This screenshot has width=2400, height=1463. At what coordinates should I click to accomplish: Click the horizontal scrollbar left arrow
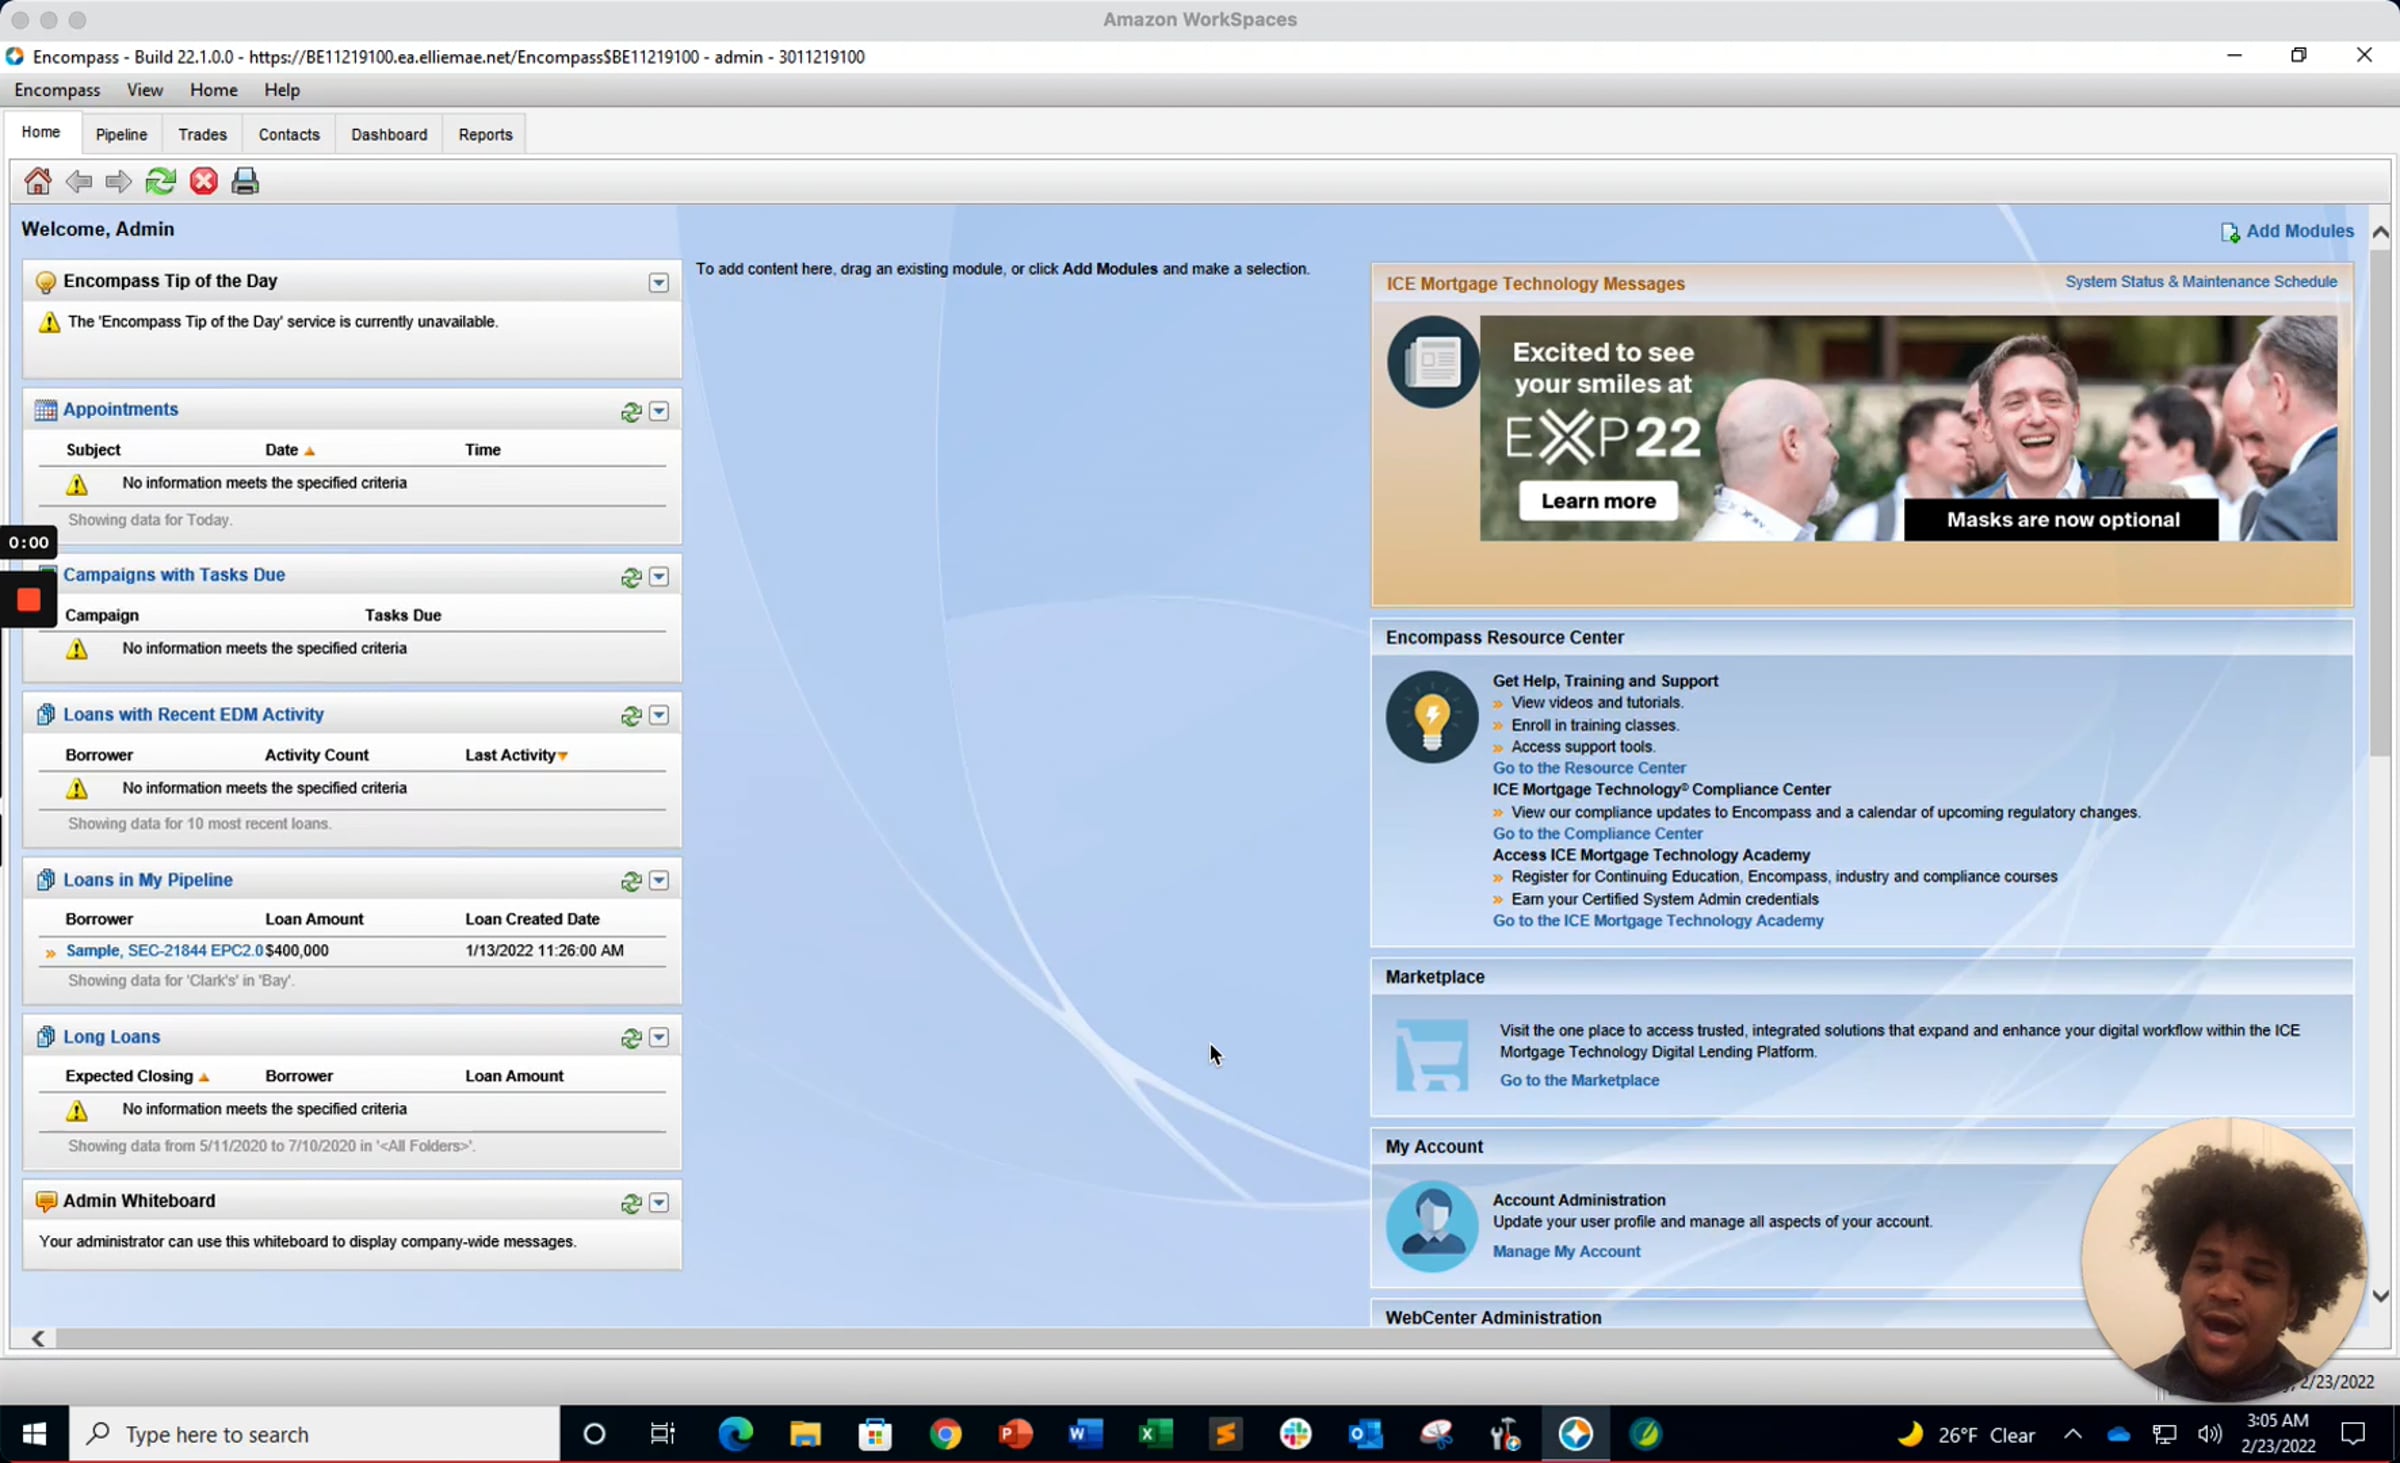38,1339
